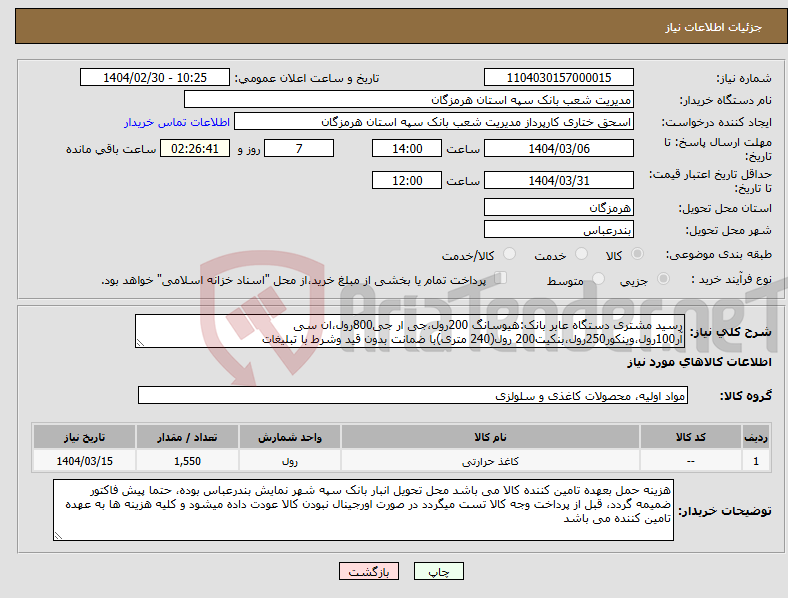Select the جزیی purchase type radio
The image size is (788, 598).
663,278
